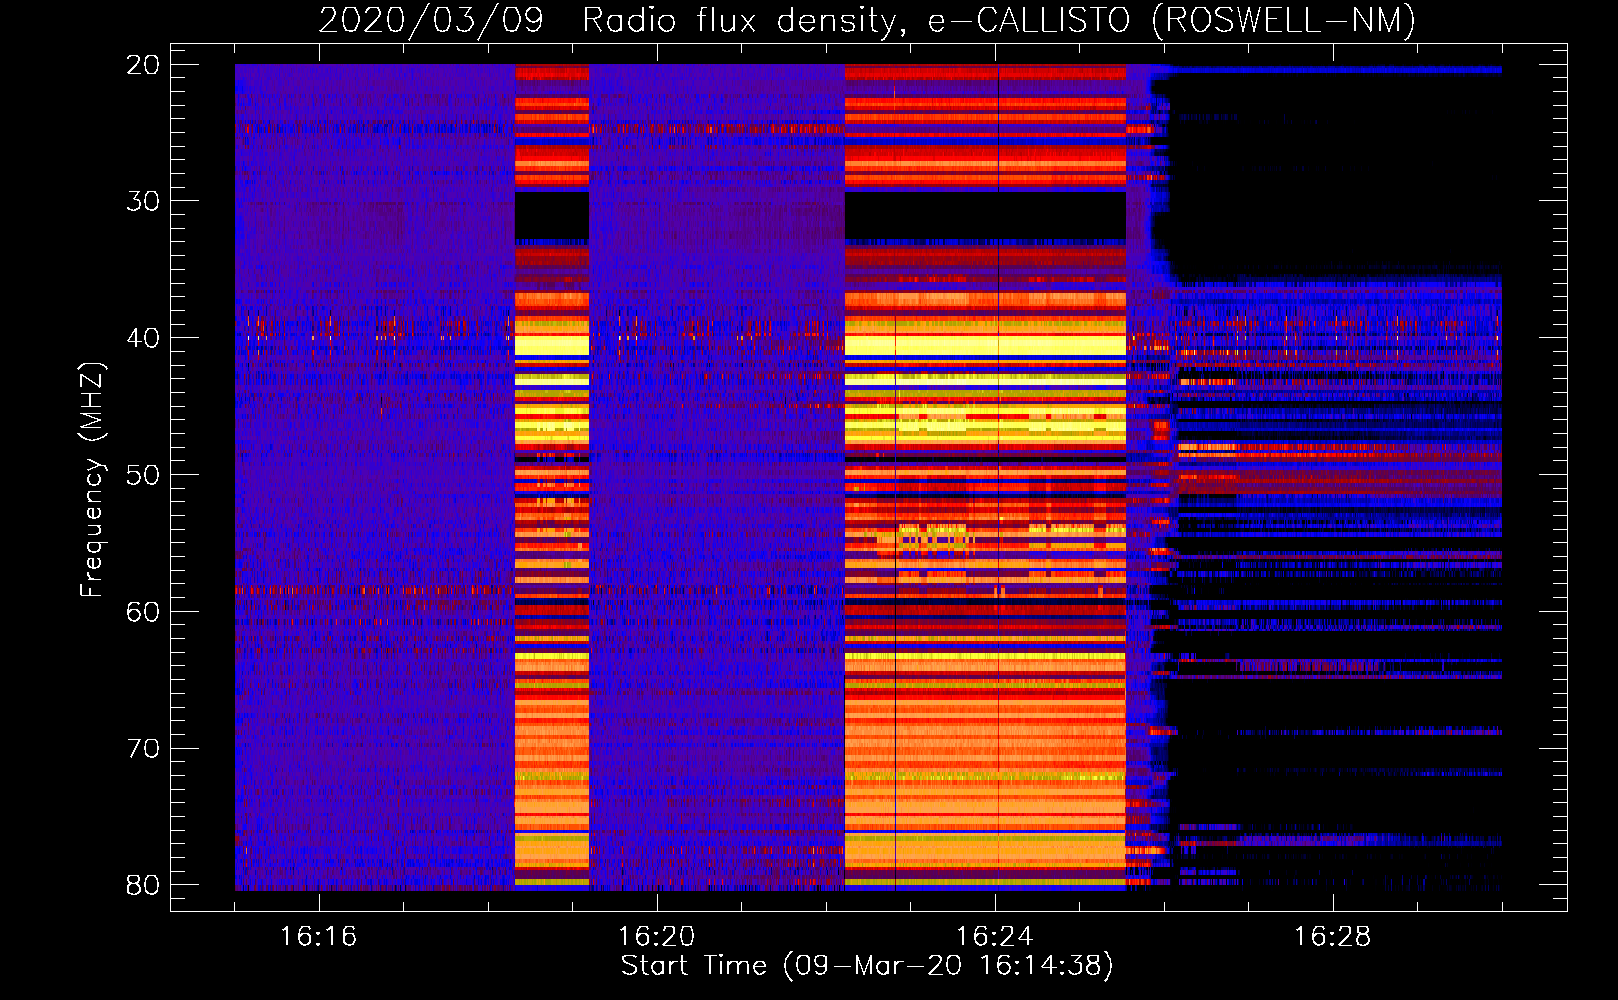Click the 20 frequency tick label

coord(143,65)
